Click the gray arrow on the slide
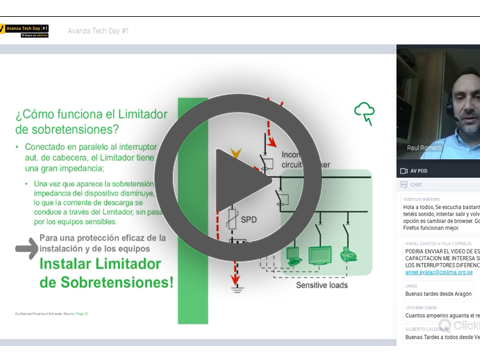 [x=27, y=248]
